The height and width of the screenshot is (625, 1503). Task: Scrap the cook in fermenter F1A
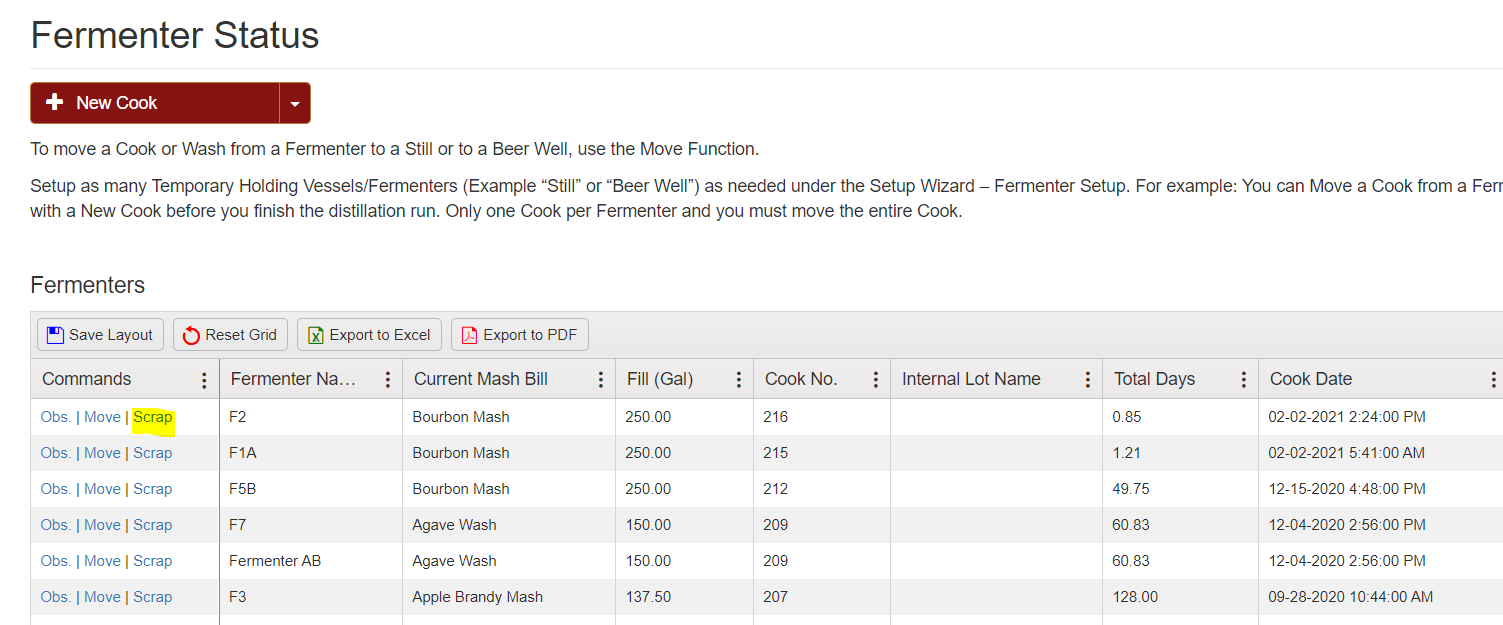click(153, 453)
